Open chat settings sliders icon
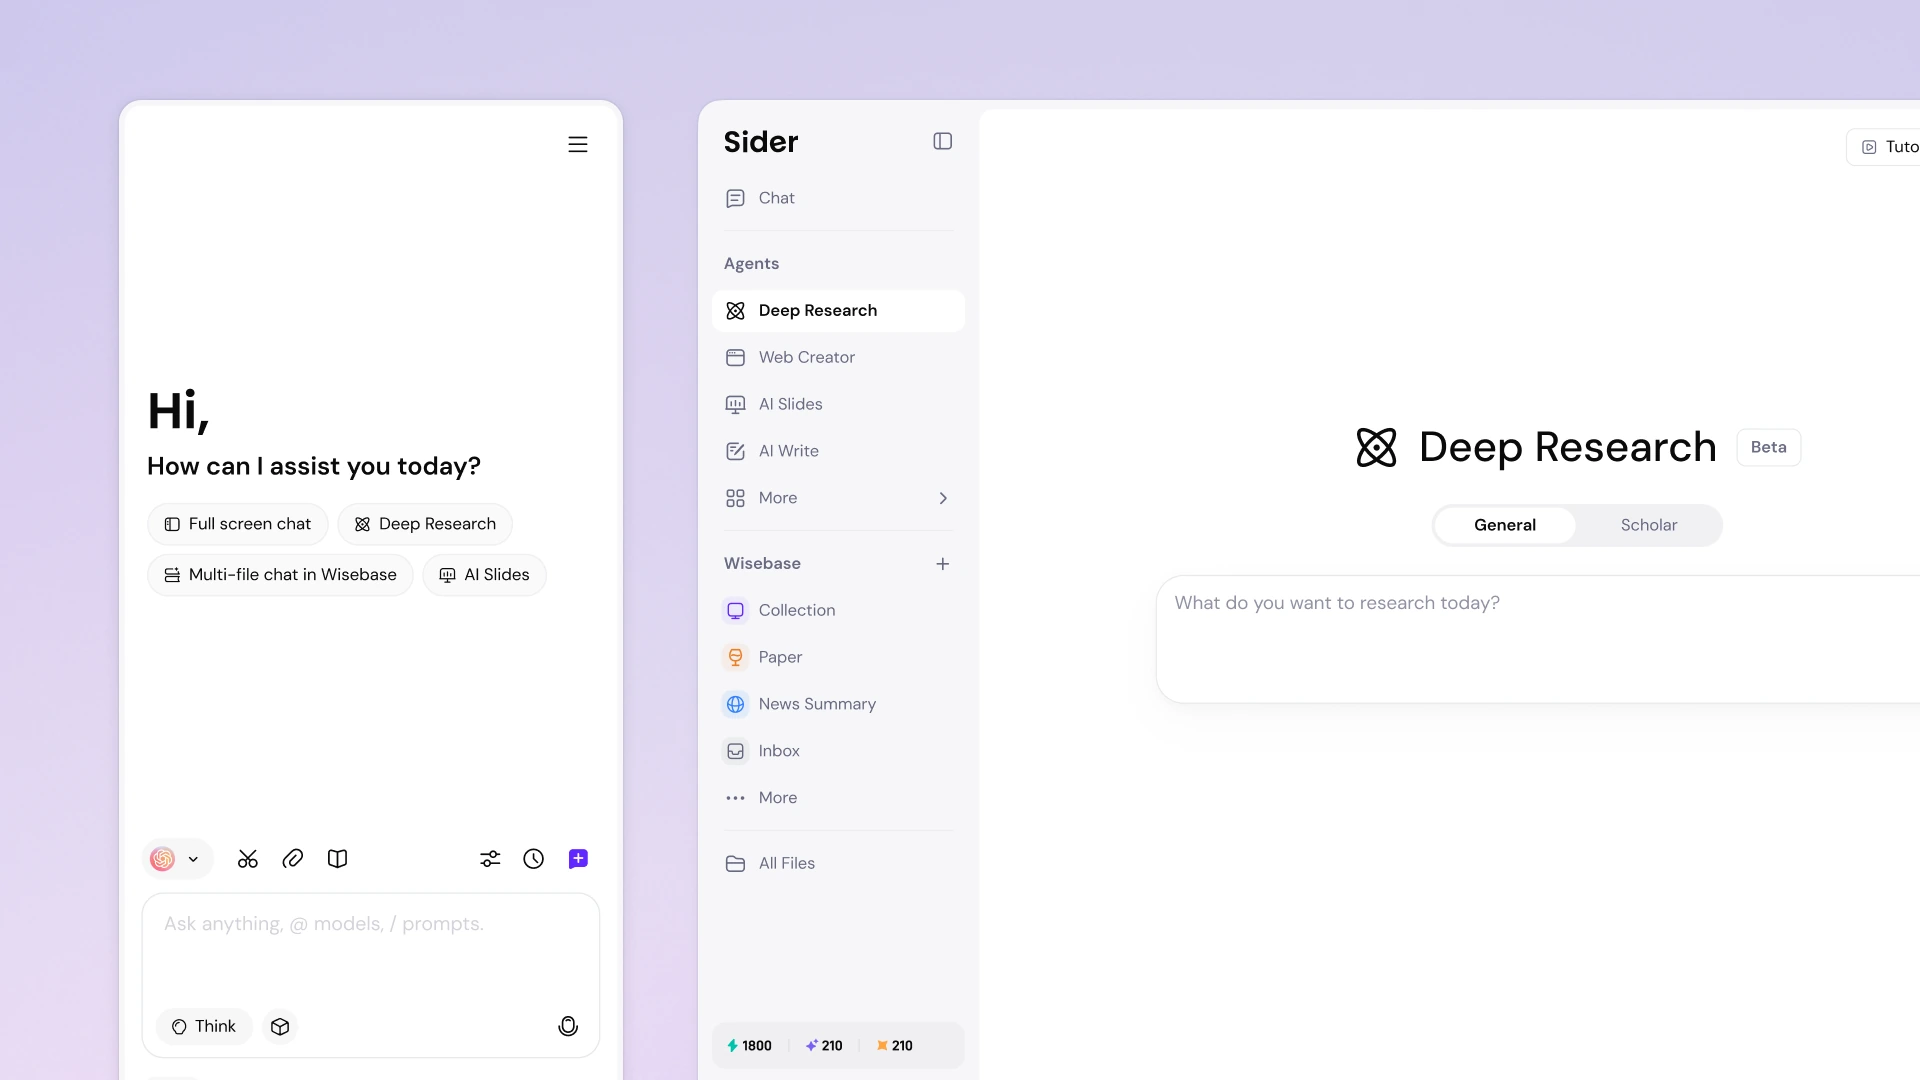 click(x=490, y=859)
